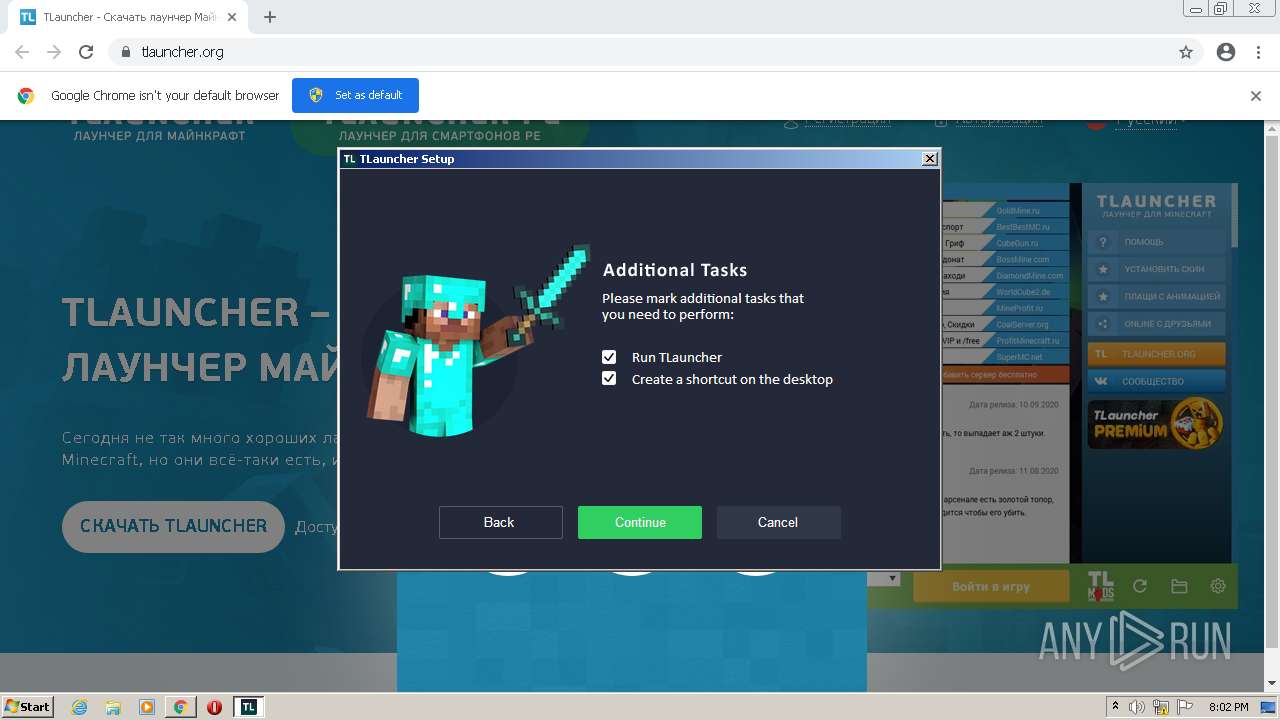Click Chrome's forward arrow
The width and height of the screenshot is (1280, 720).
coord(54,52)
